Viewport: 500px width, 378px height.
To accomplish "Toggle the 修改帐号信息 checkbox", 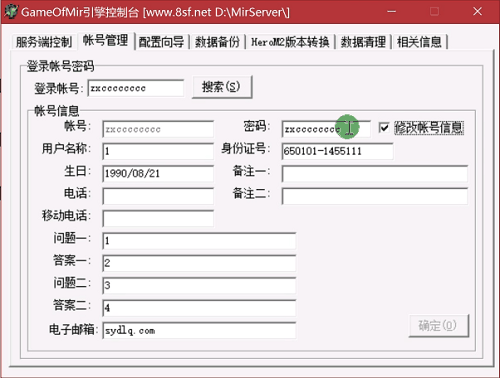I will click(x=384, y=128).
